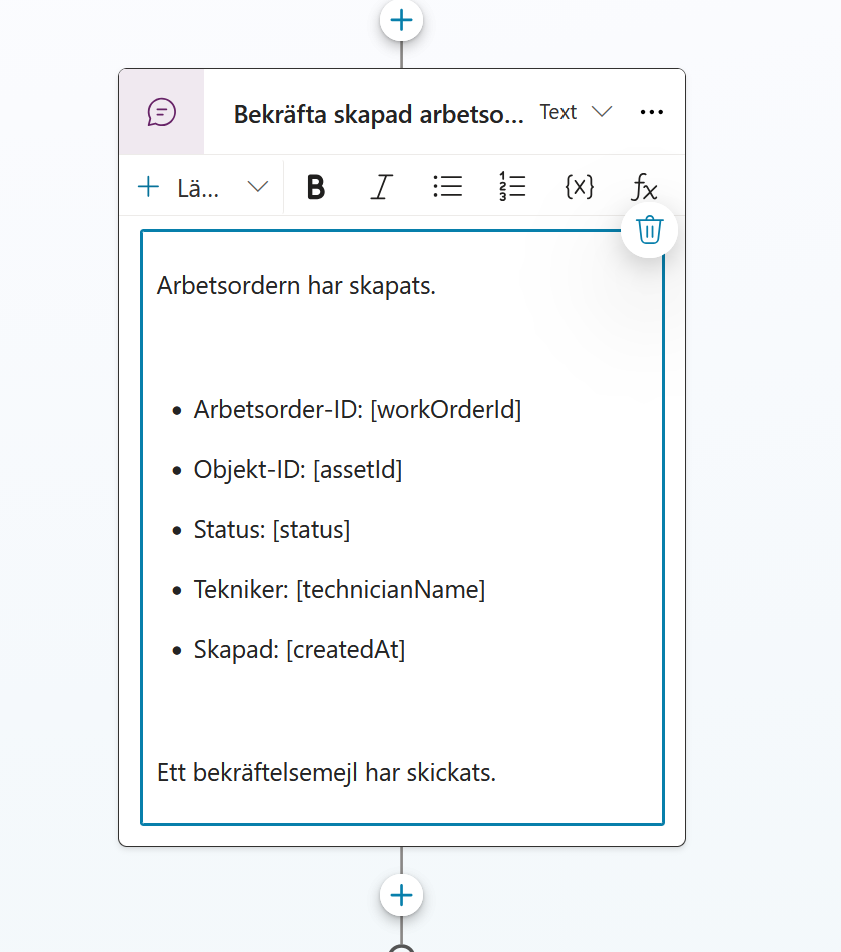
Task: Open the node's three-dot more options menu
Action: click(652, 112)
